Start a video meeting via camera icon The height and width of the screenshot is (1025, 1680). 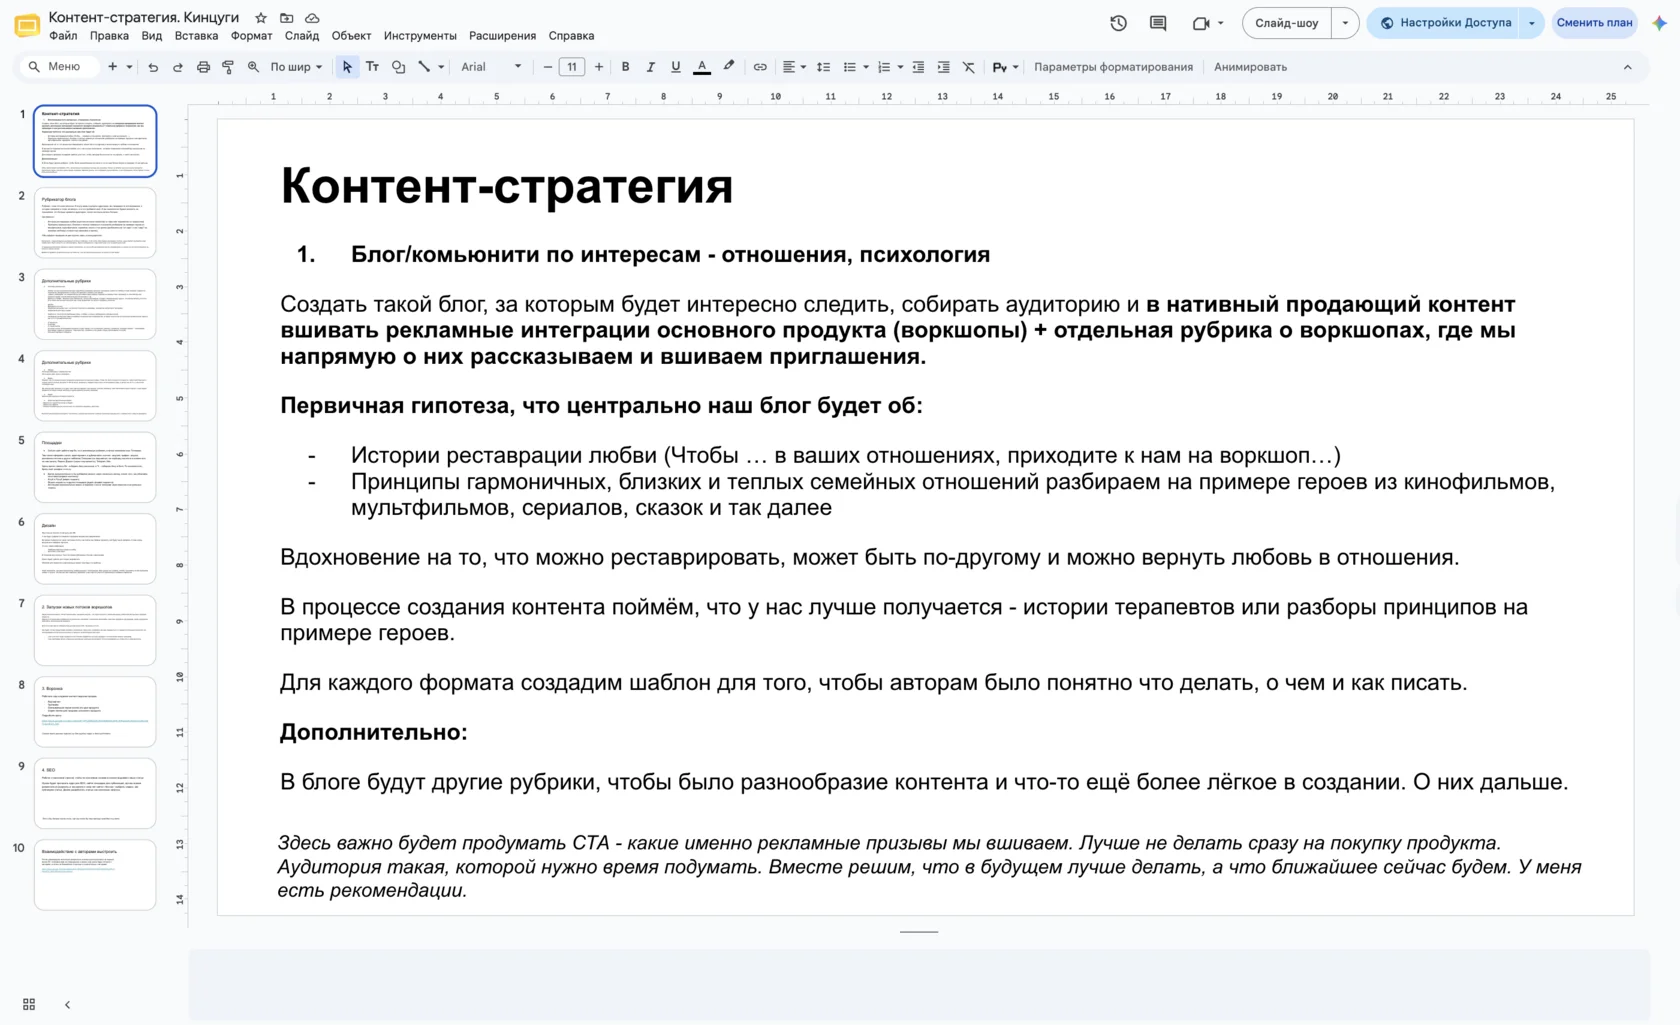point(1201,23)
